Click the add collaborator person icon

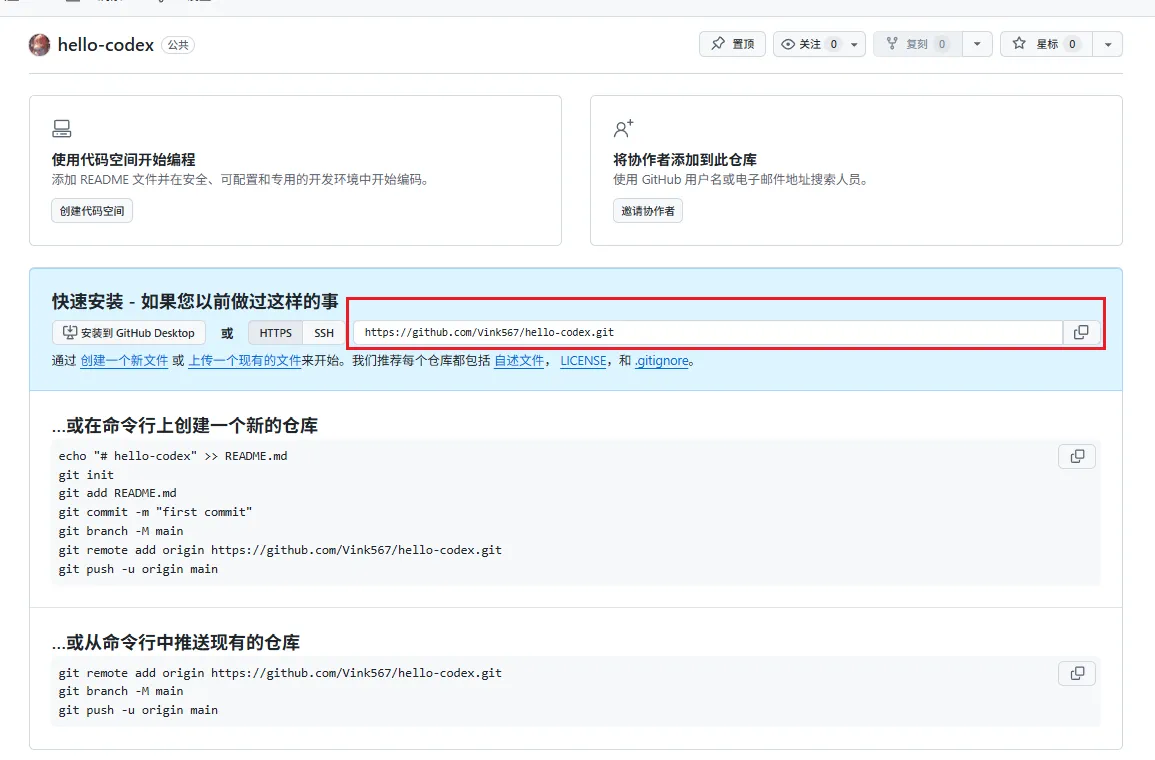623,129
